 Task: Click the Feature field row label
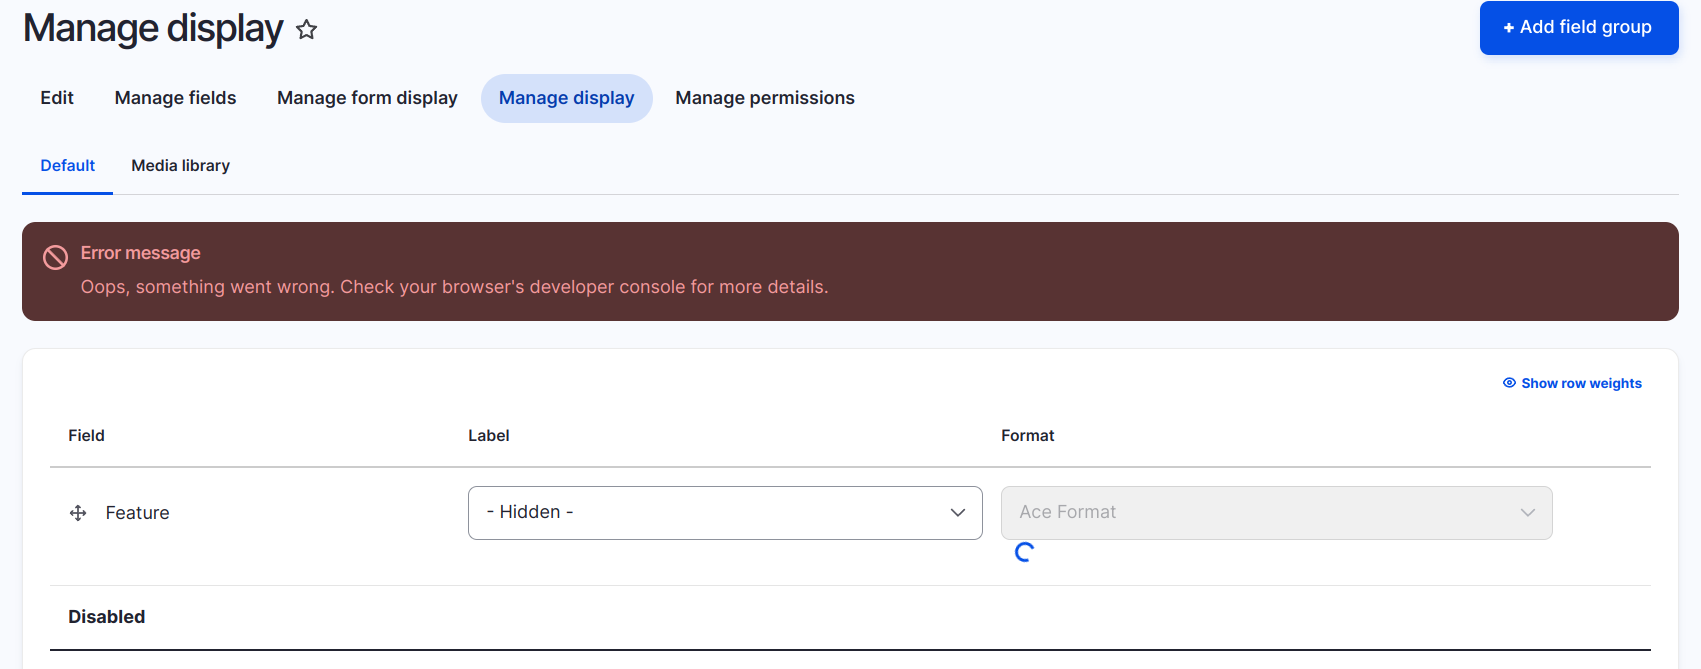point(137,512)
